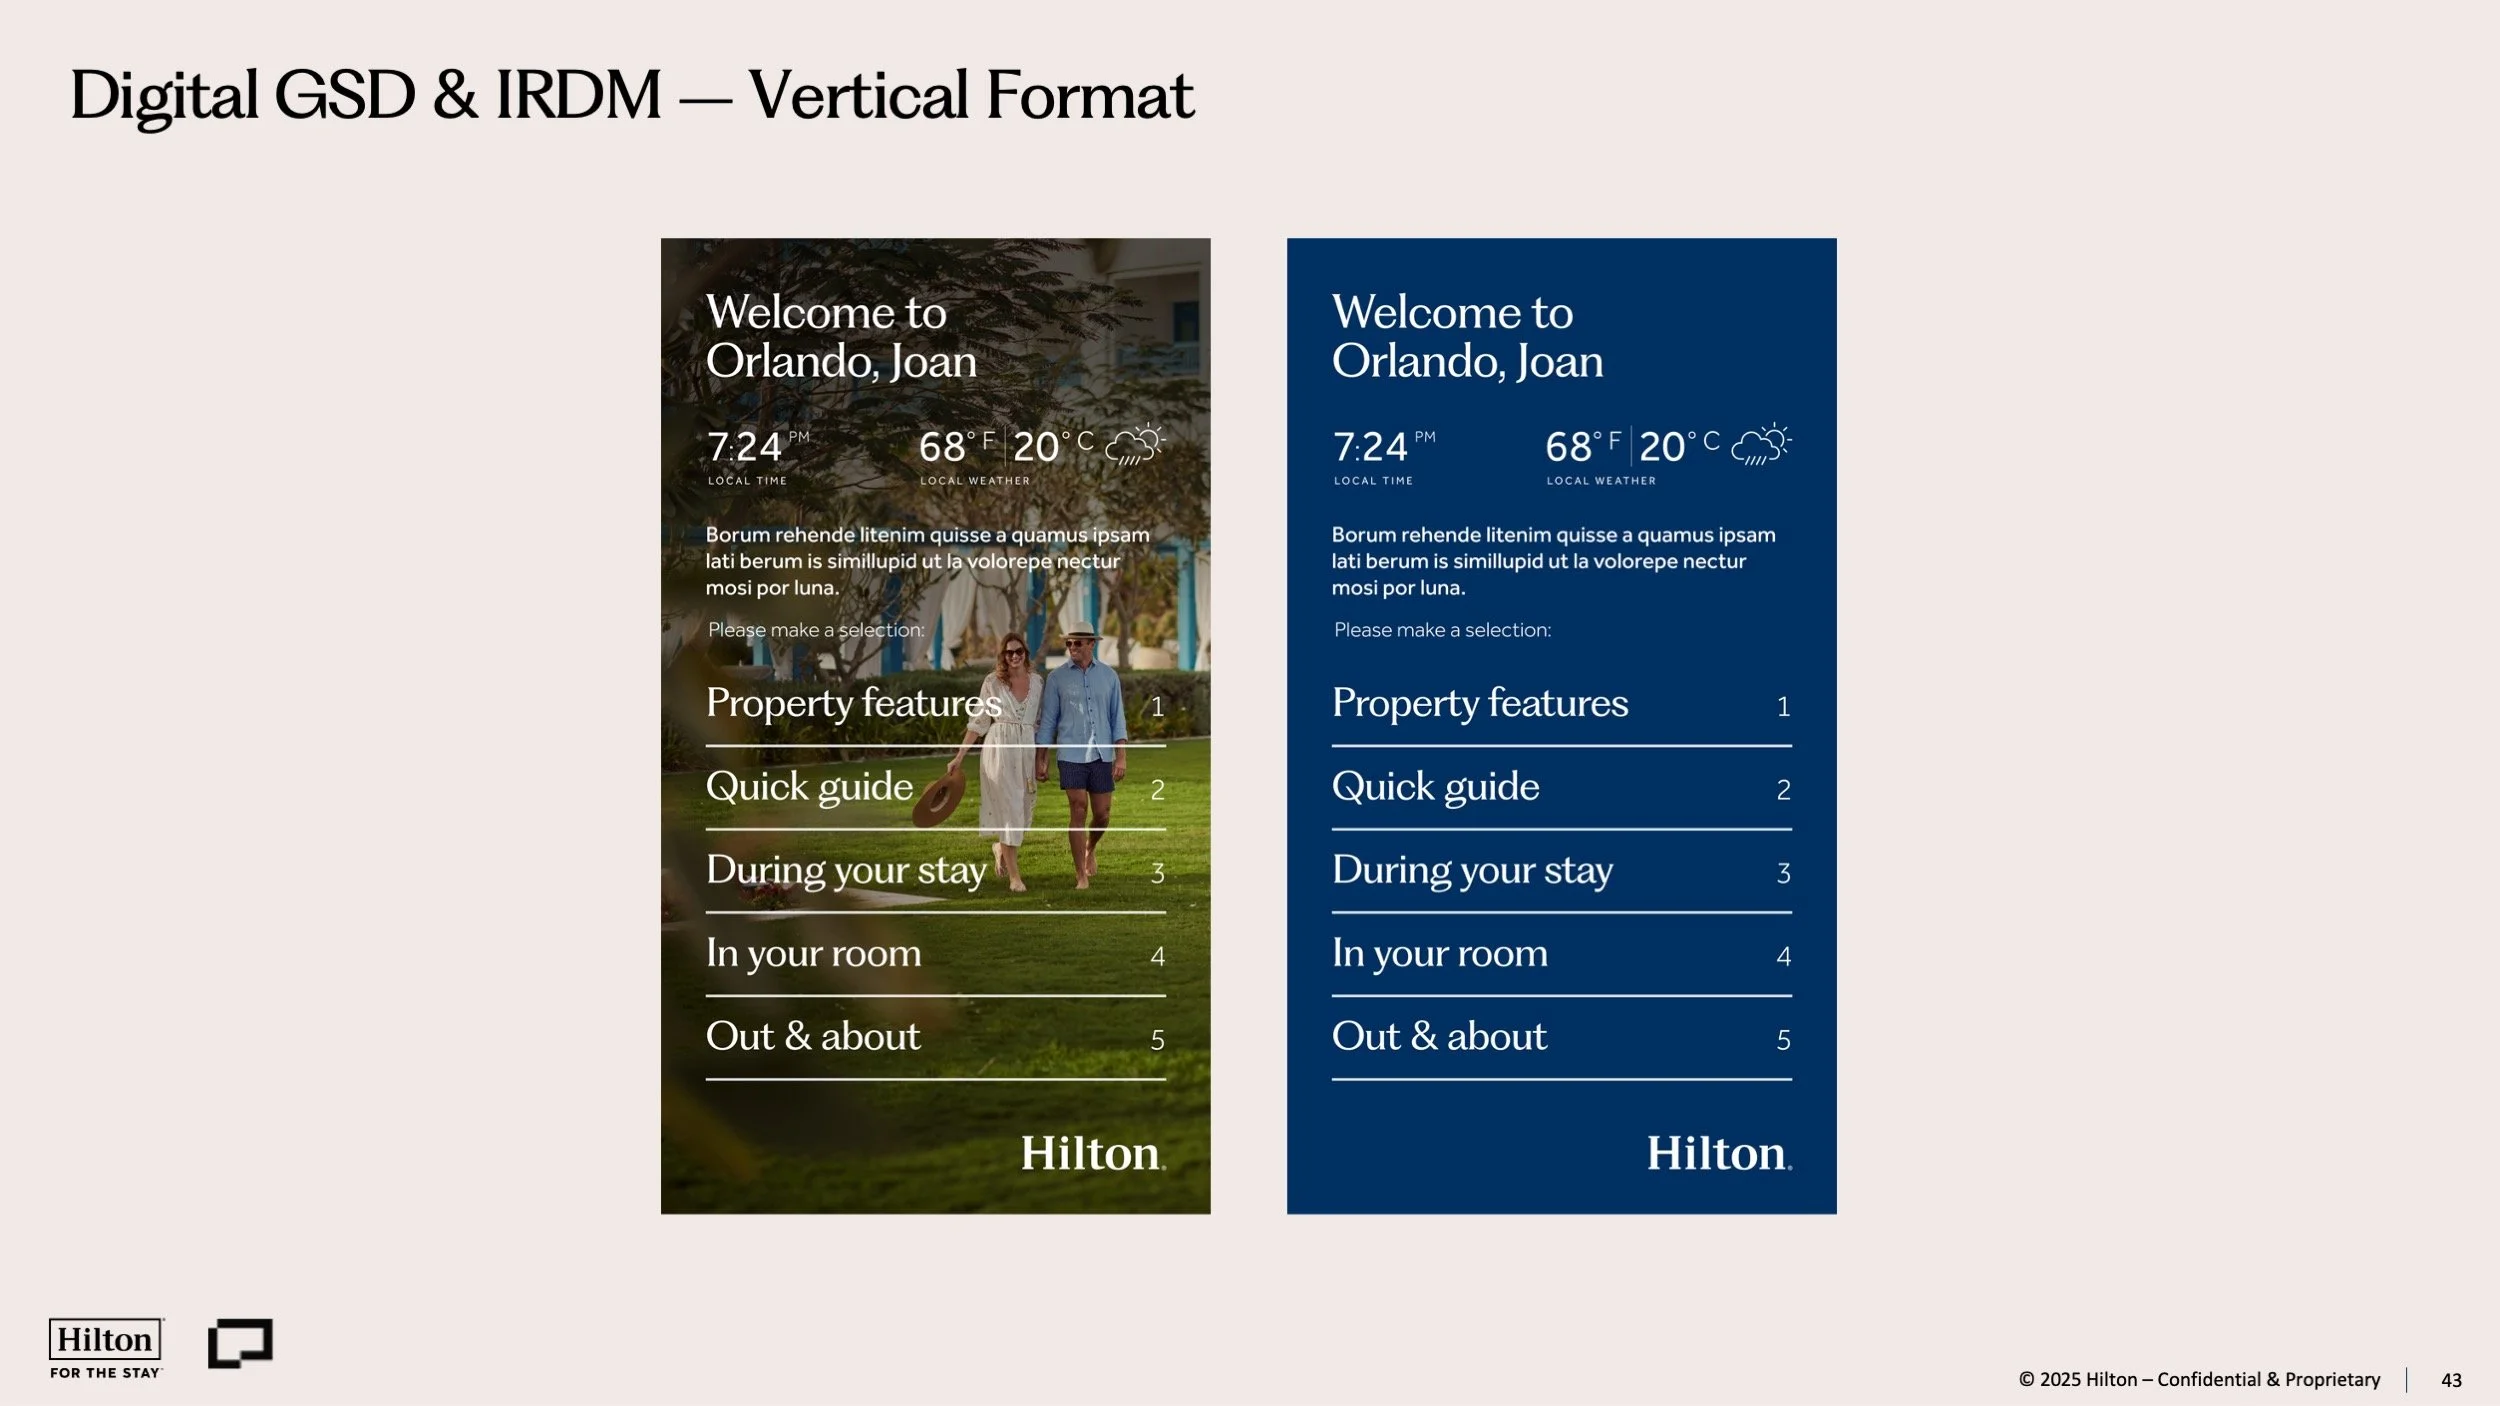Image resolution: width=2500 pixels, height=1406 pixels.
Task: Click 'Please make a selection:' on the photo-background screen
Action: 816,630
